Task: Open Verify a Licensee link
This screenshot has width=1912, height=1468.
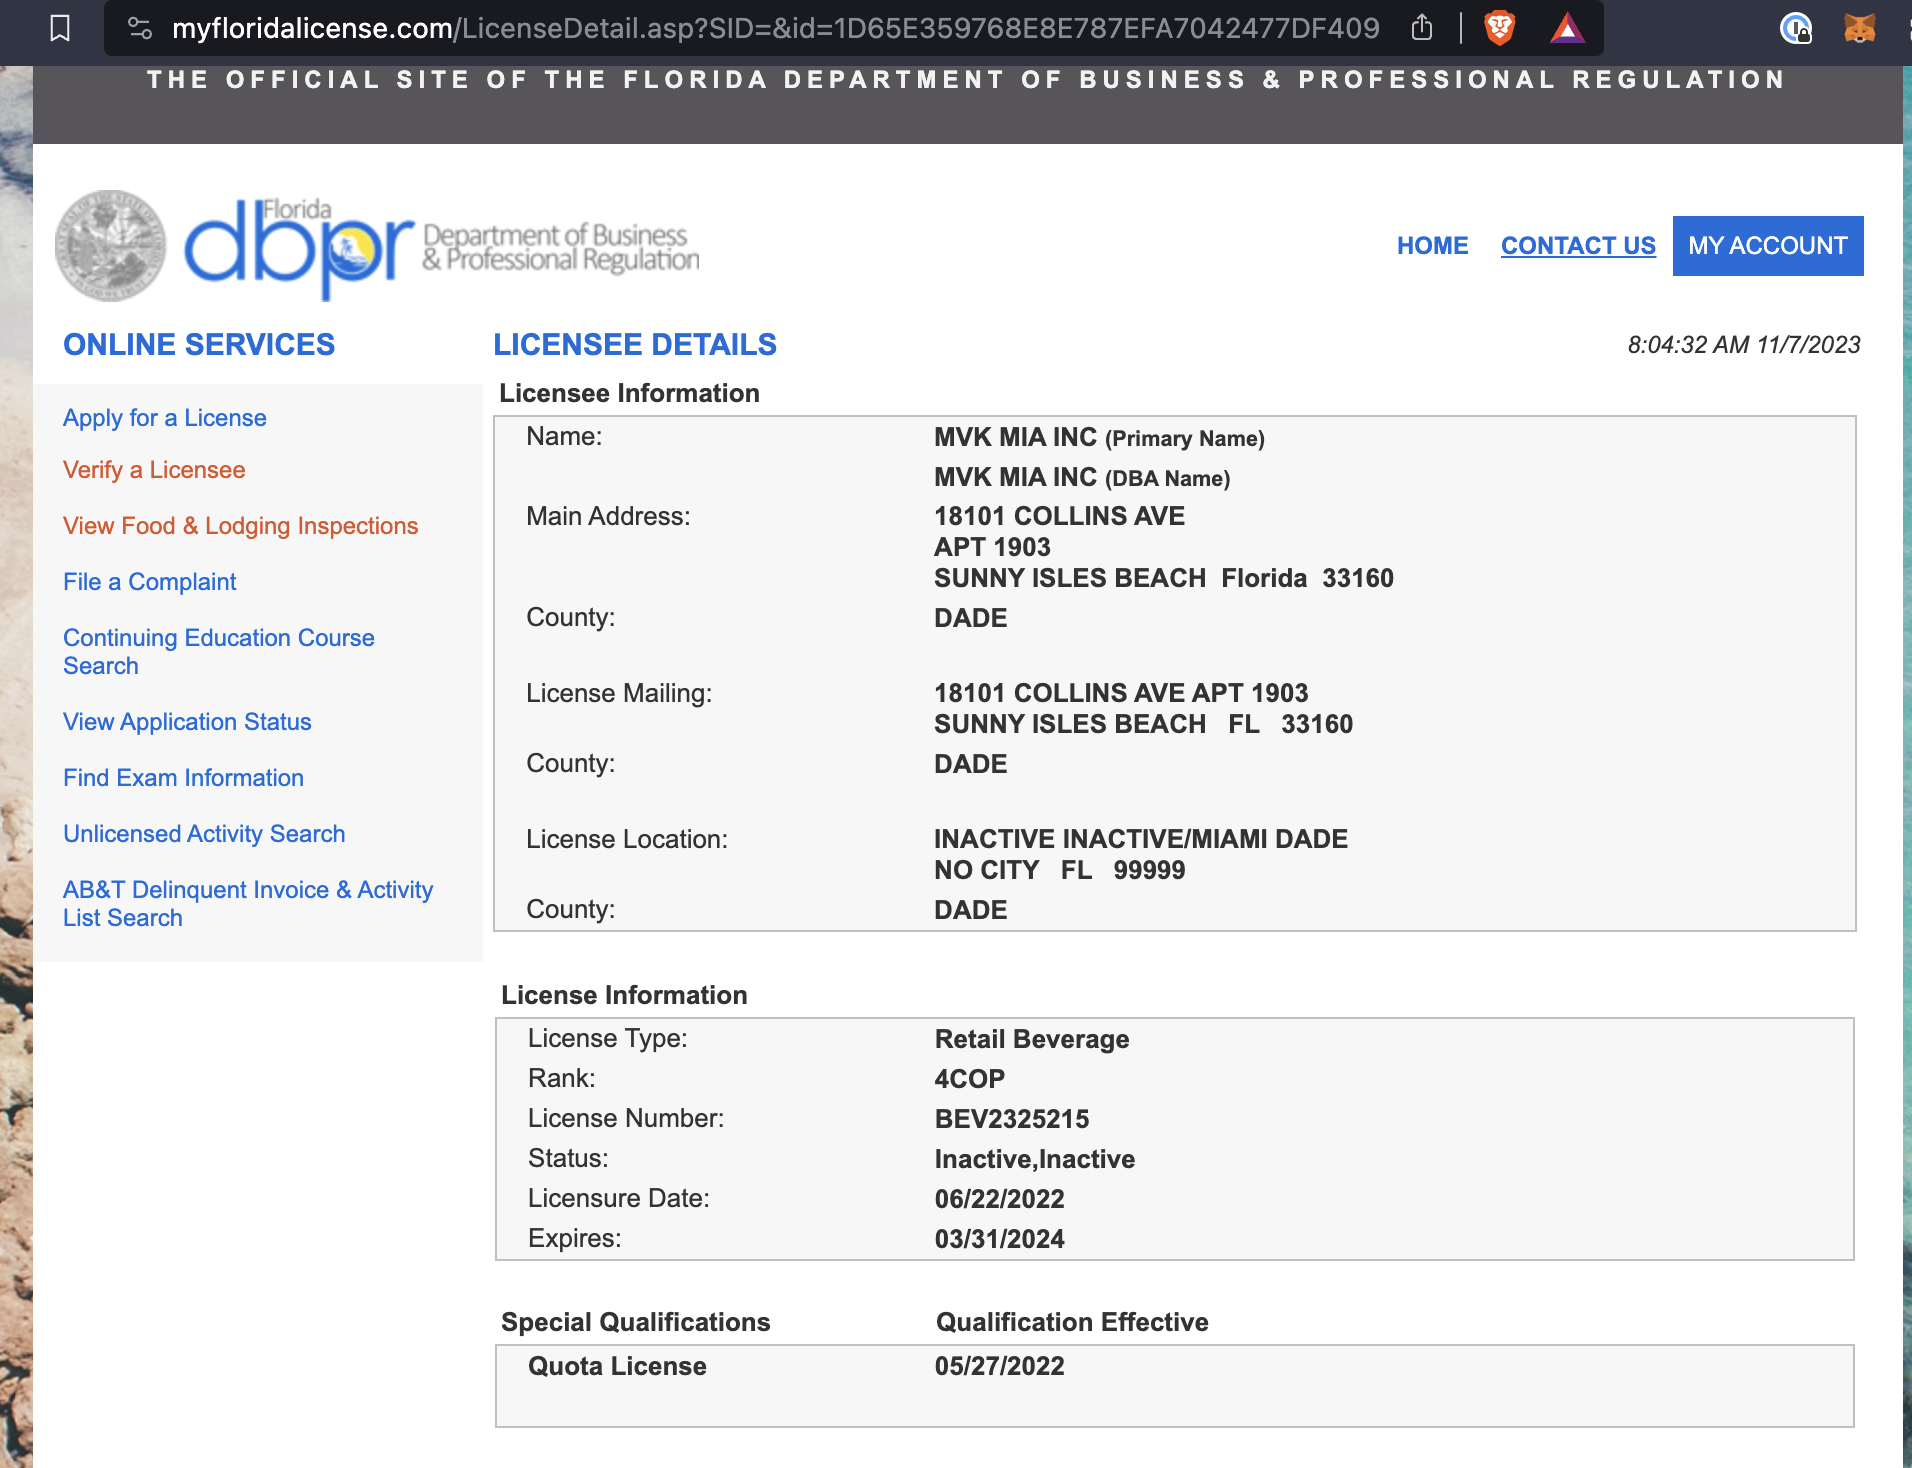Action: pos(154,470)
